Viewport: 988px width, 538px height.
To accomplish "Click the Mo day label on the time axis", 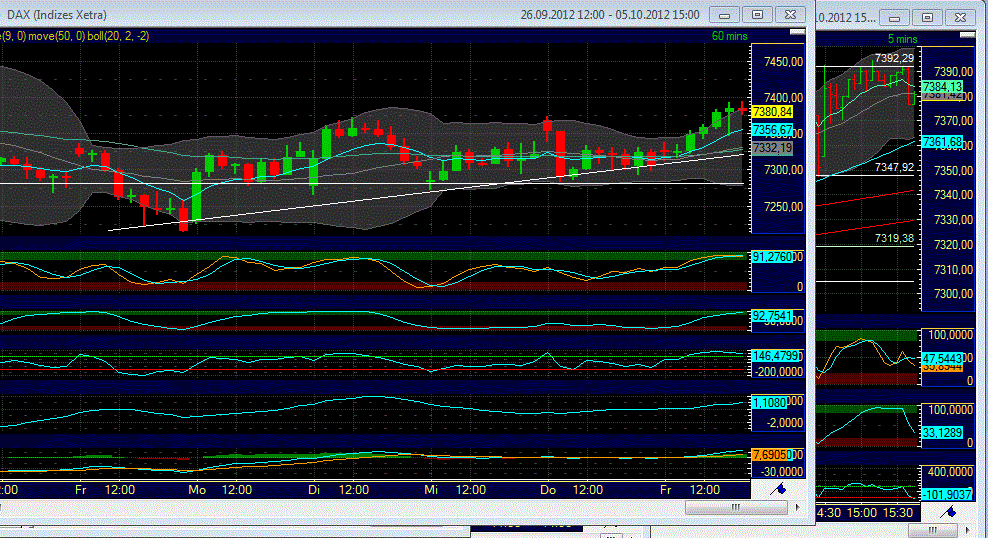I will (x=197, y=489).
